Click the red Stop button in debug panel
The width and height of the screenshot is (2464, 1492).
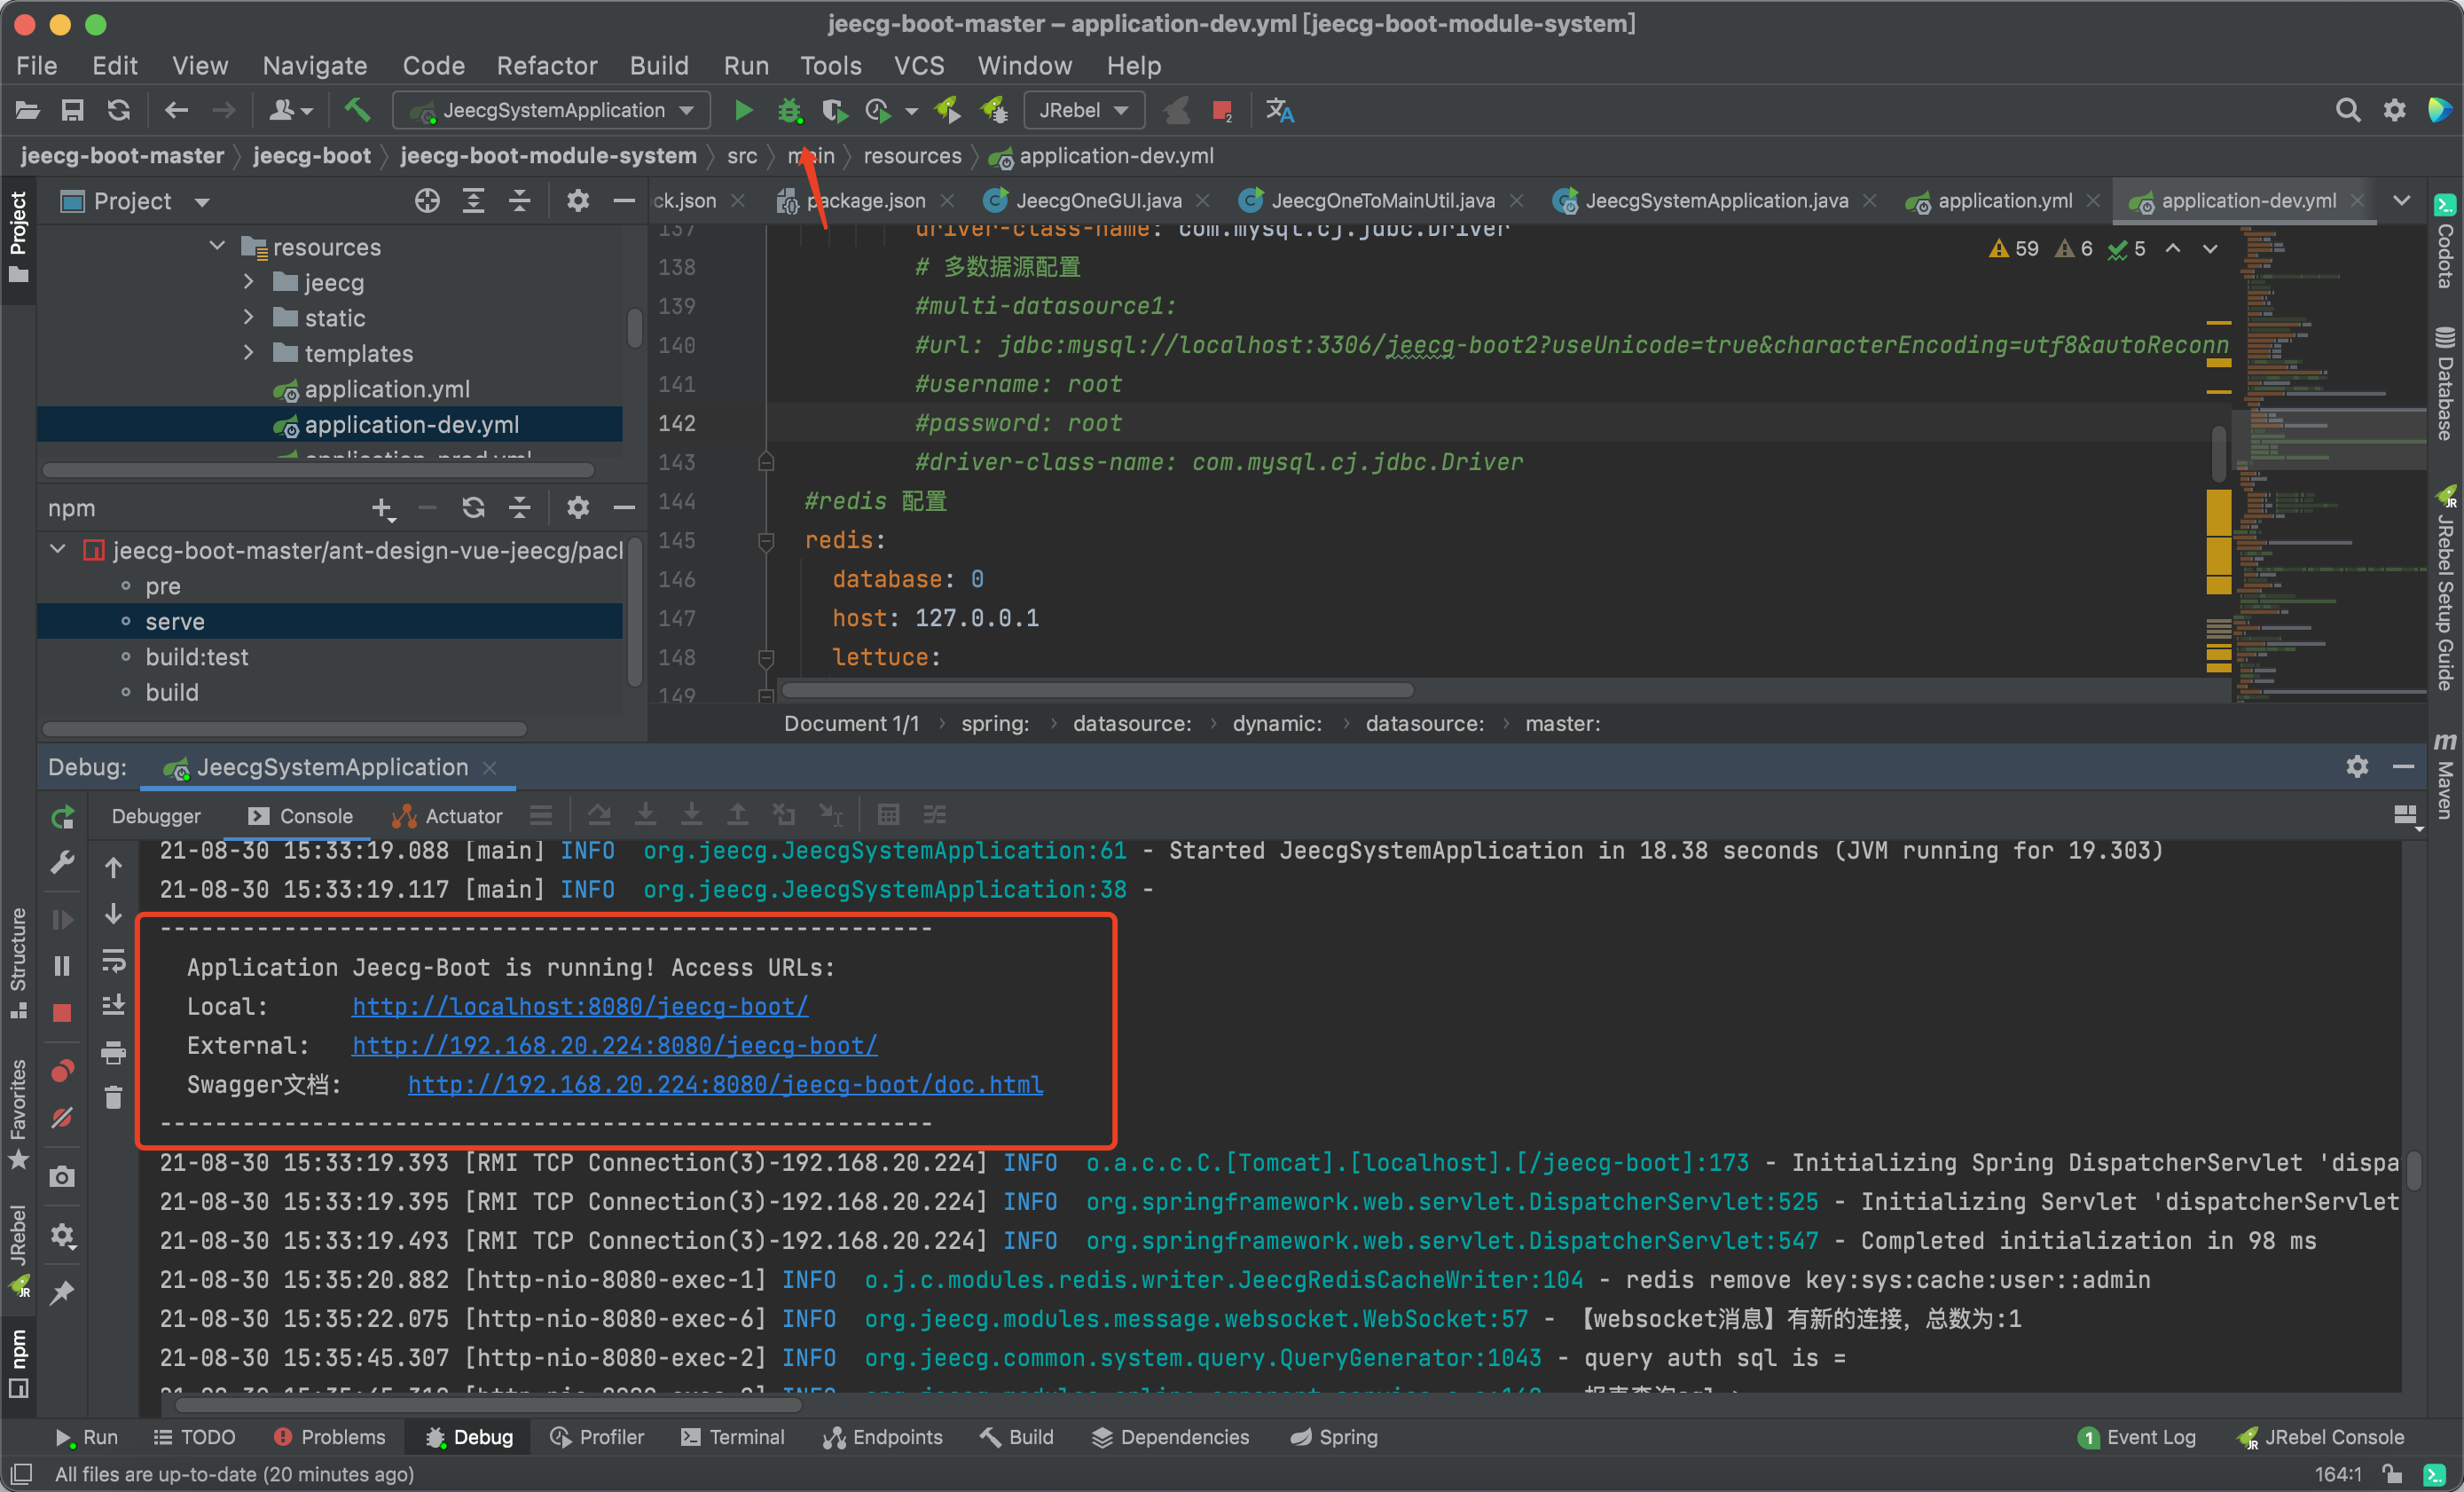pos(62,1013)
